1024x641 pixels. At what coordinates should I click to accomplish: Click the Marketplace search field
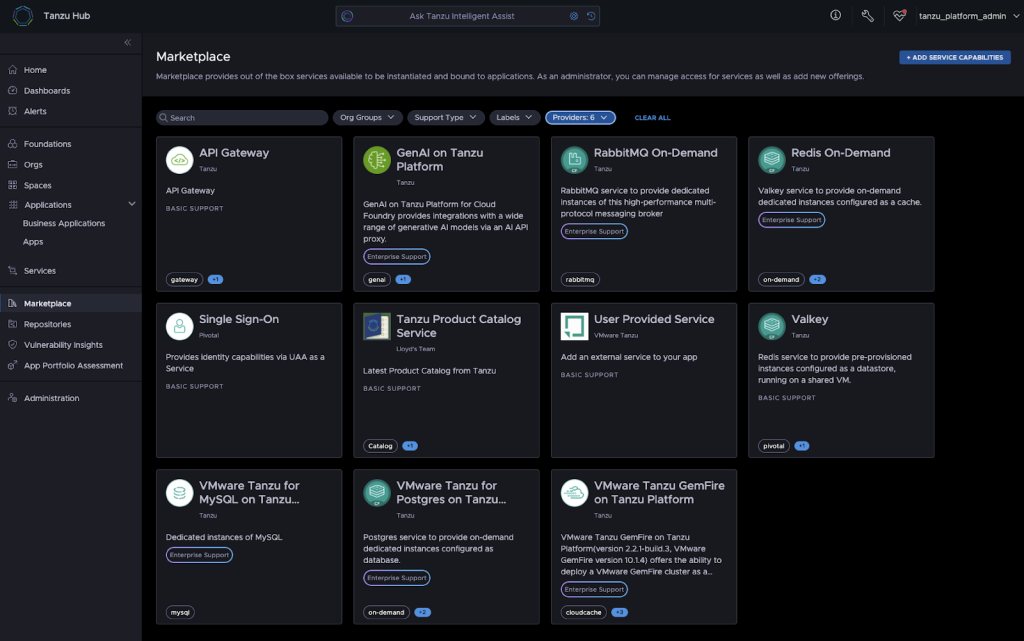242,118
